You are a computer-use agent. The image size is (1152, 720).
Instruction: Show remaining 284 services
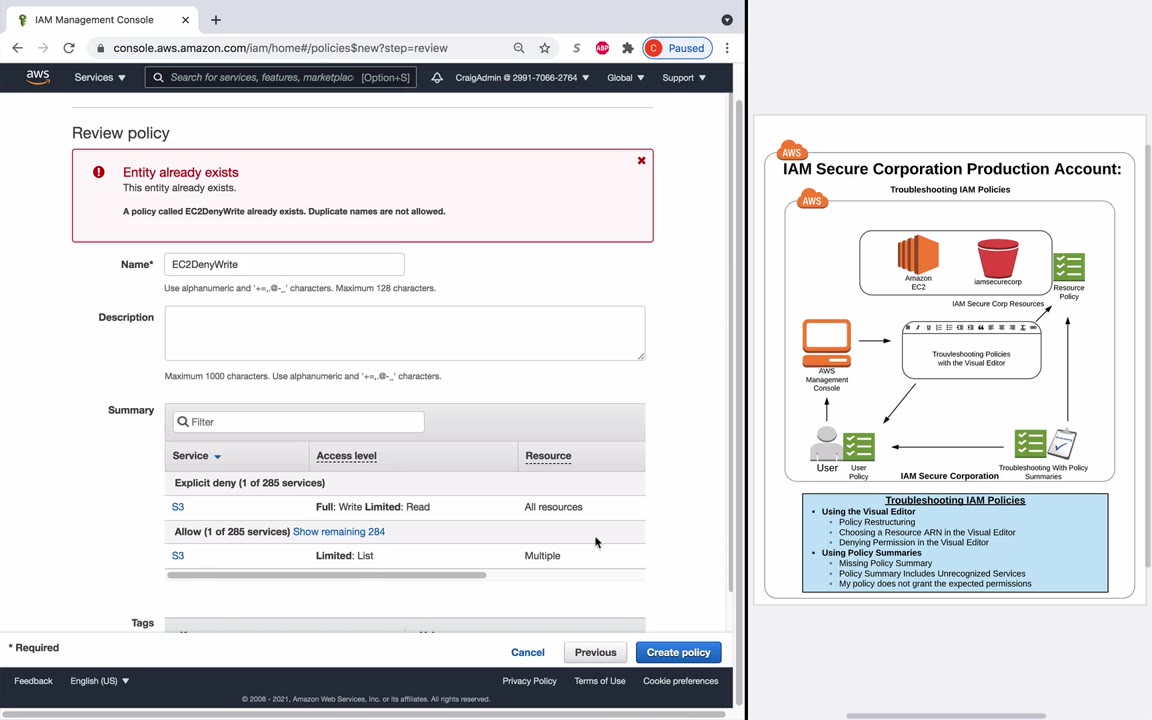pyautogui.click(x=339, y=531)
